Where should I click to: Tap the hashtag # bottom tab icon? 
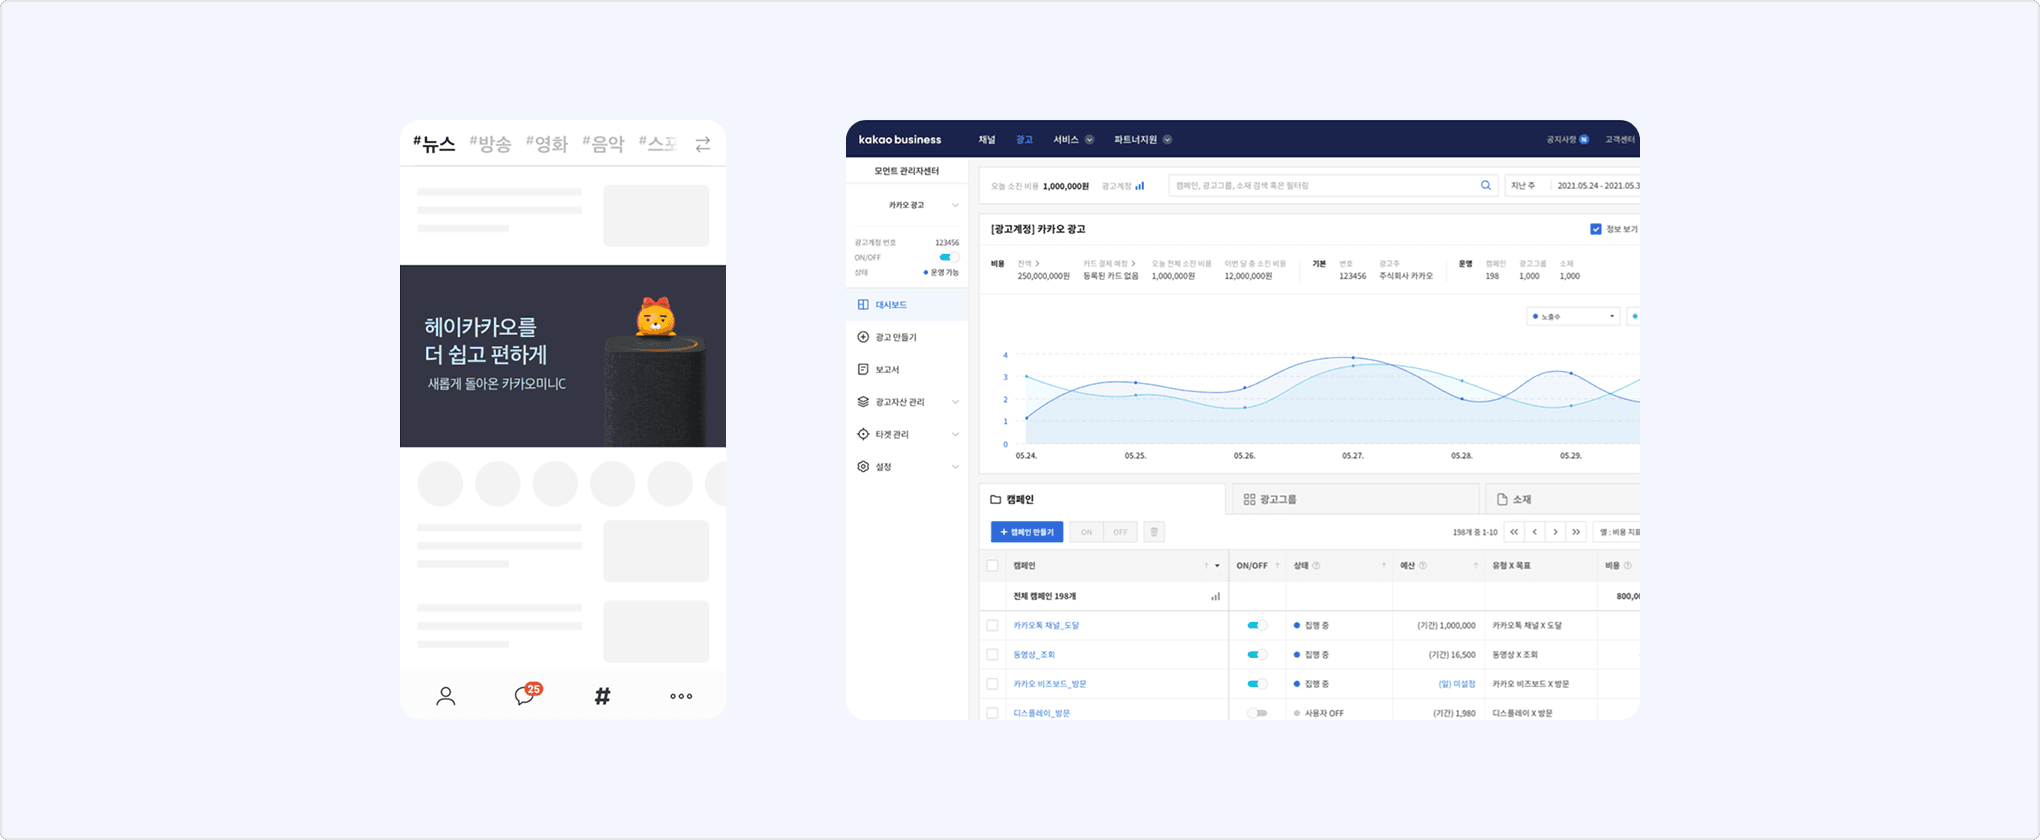(x=602, y=696)
